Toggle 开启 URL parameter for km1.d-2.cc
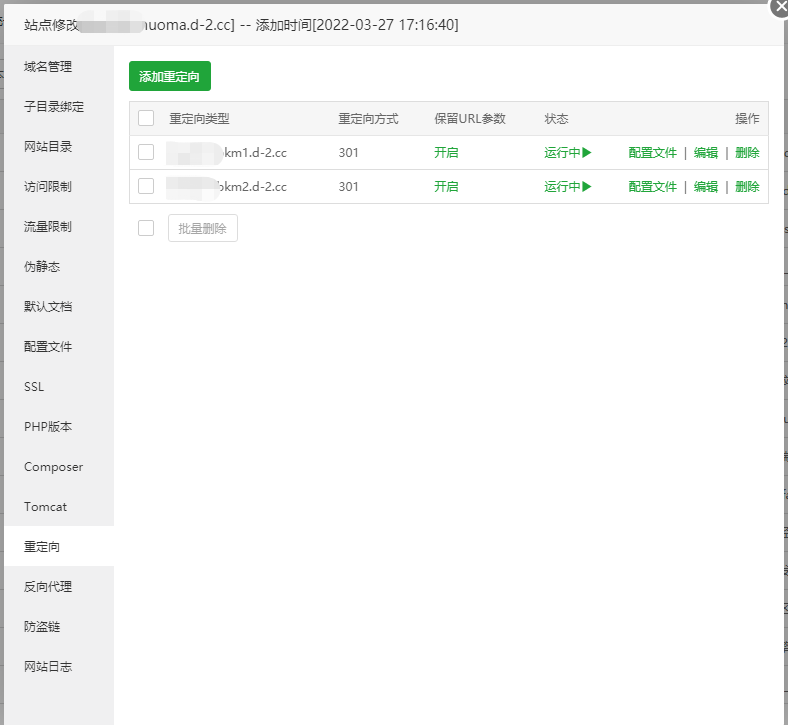The image size is (788, 725). tap(446, 153)
